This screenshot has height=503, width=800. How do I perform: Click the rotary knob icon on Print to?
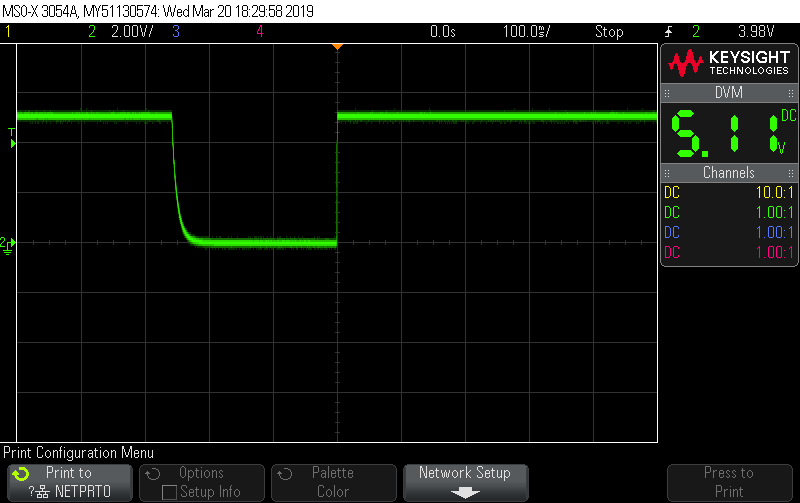point(21,474)
